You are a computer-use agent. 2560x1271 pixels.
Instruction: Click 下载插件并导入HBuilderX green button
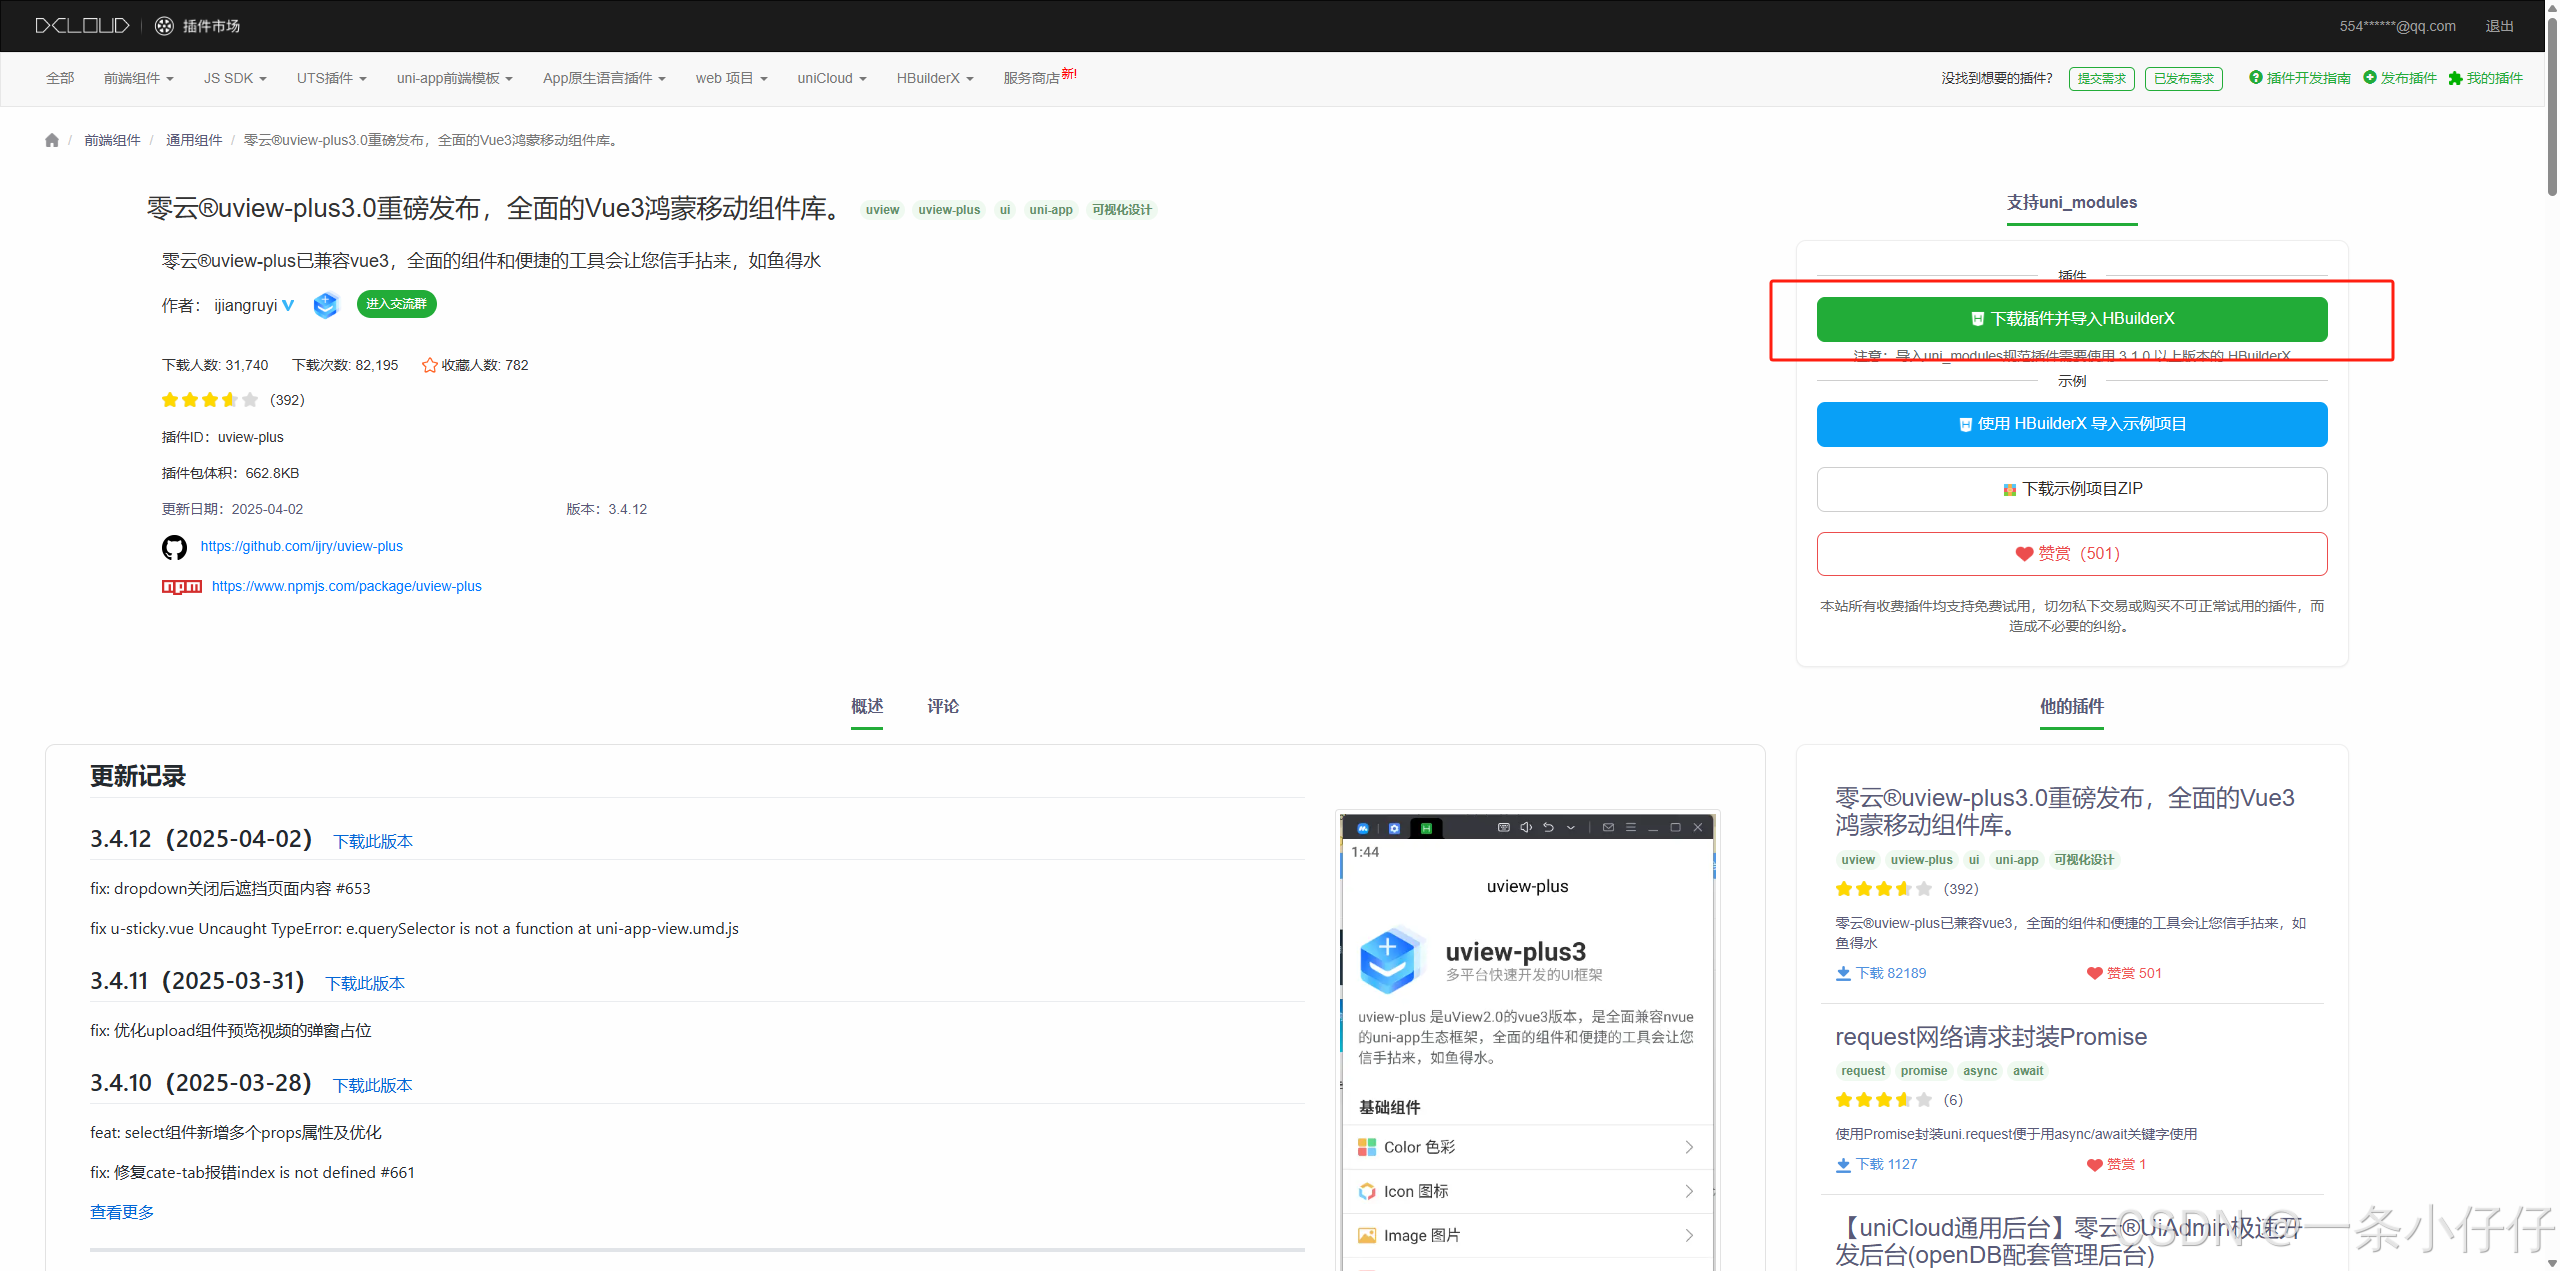(x=2071, y=319)
